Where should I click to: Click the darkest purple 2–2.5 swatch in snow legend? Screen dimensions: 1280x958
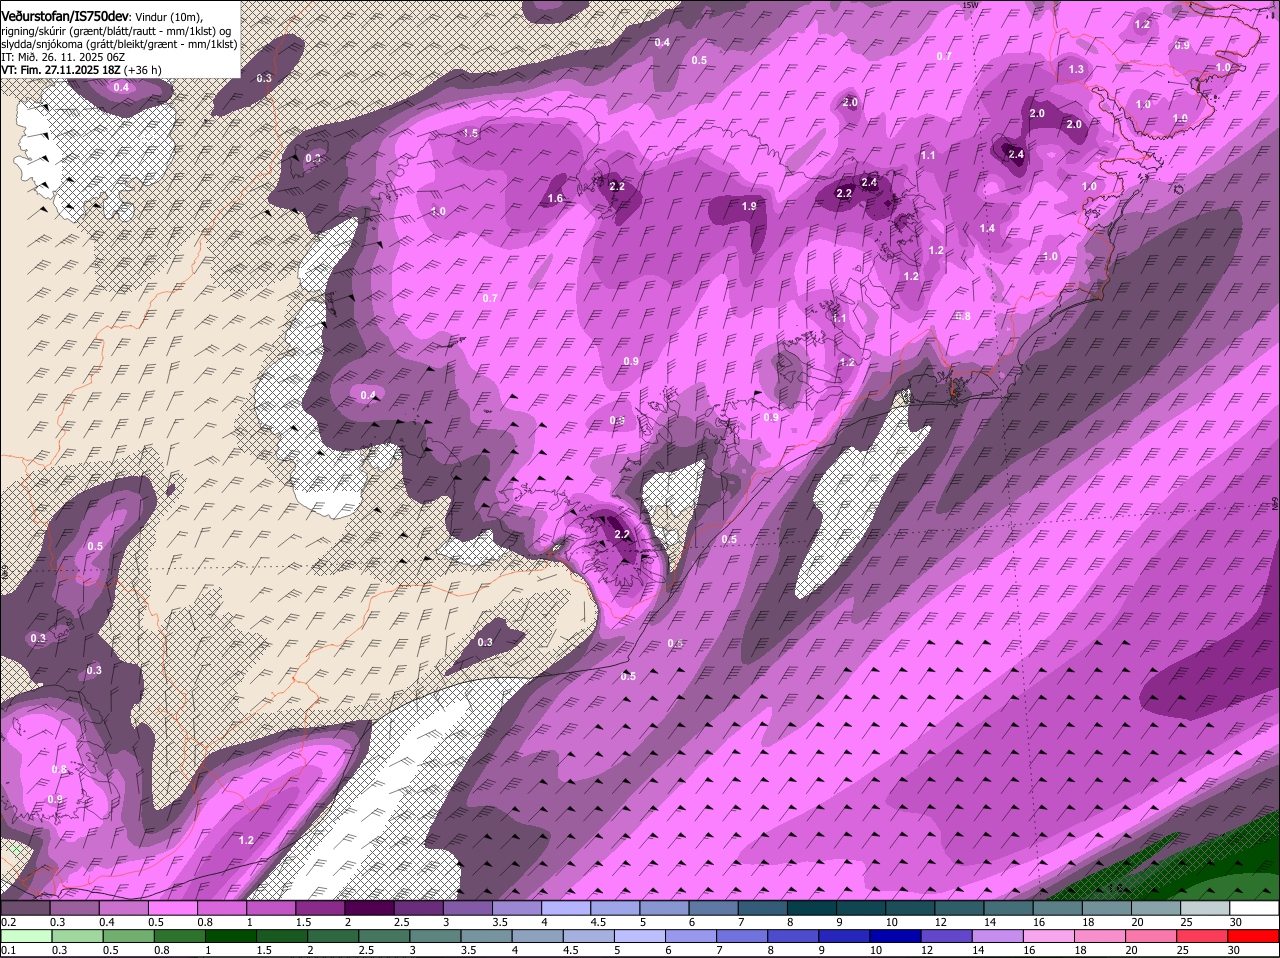click(x=368, y=907)
